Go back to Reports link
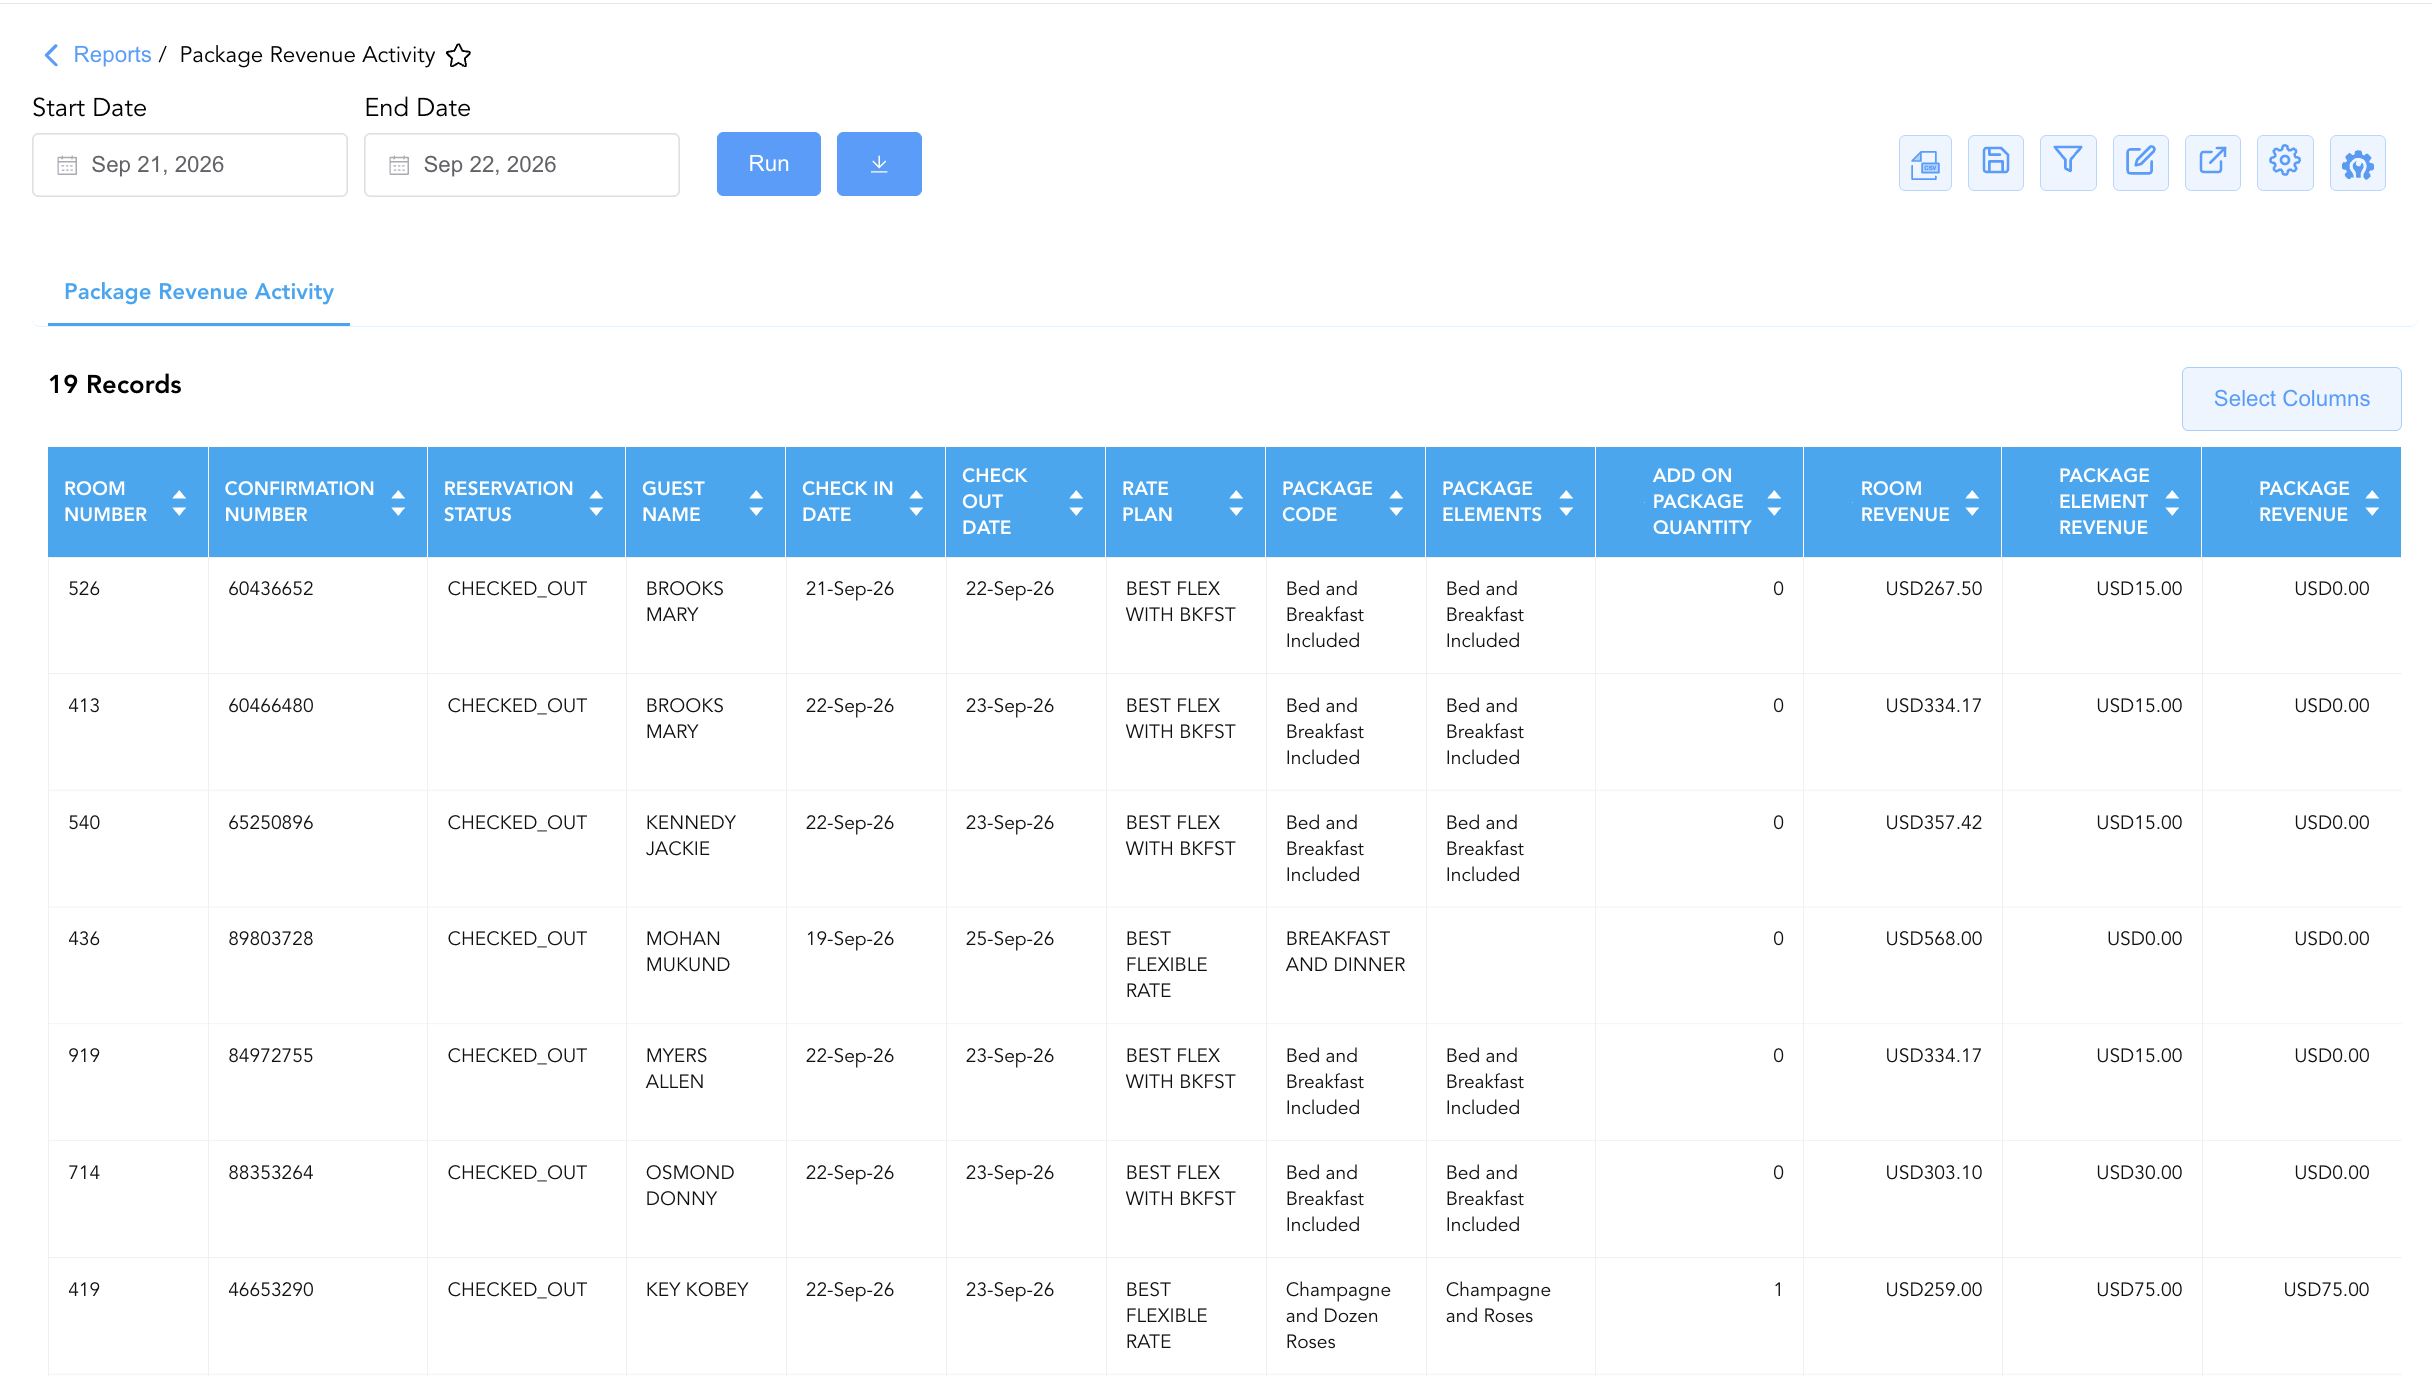The image size is (2432, 1376). (x=112, y=55)
